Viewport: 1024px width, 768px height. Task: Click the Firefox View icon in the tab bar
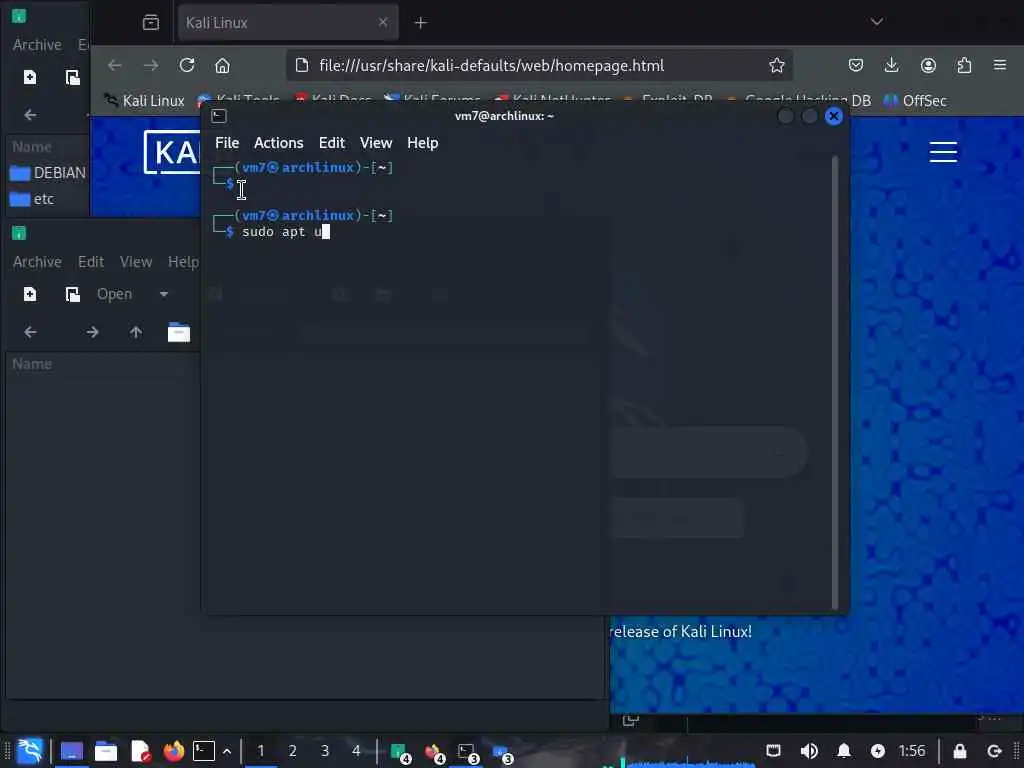click(x=151, y=23)
